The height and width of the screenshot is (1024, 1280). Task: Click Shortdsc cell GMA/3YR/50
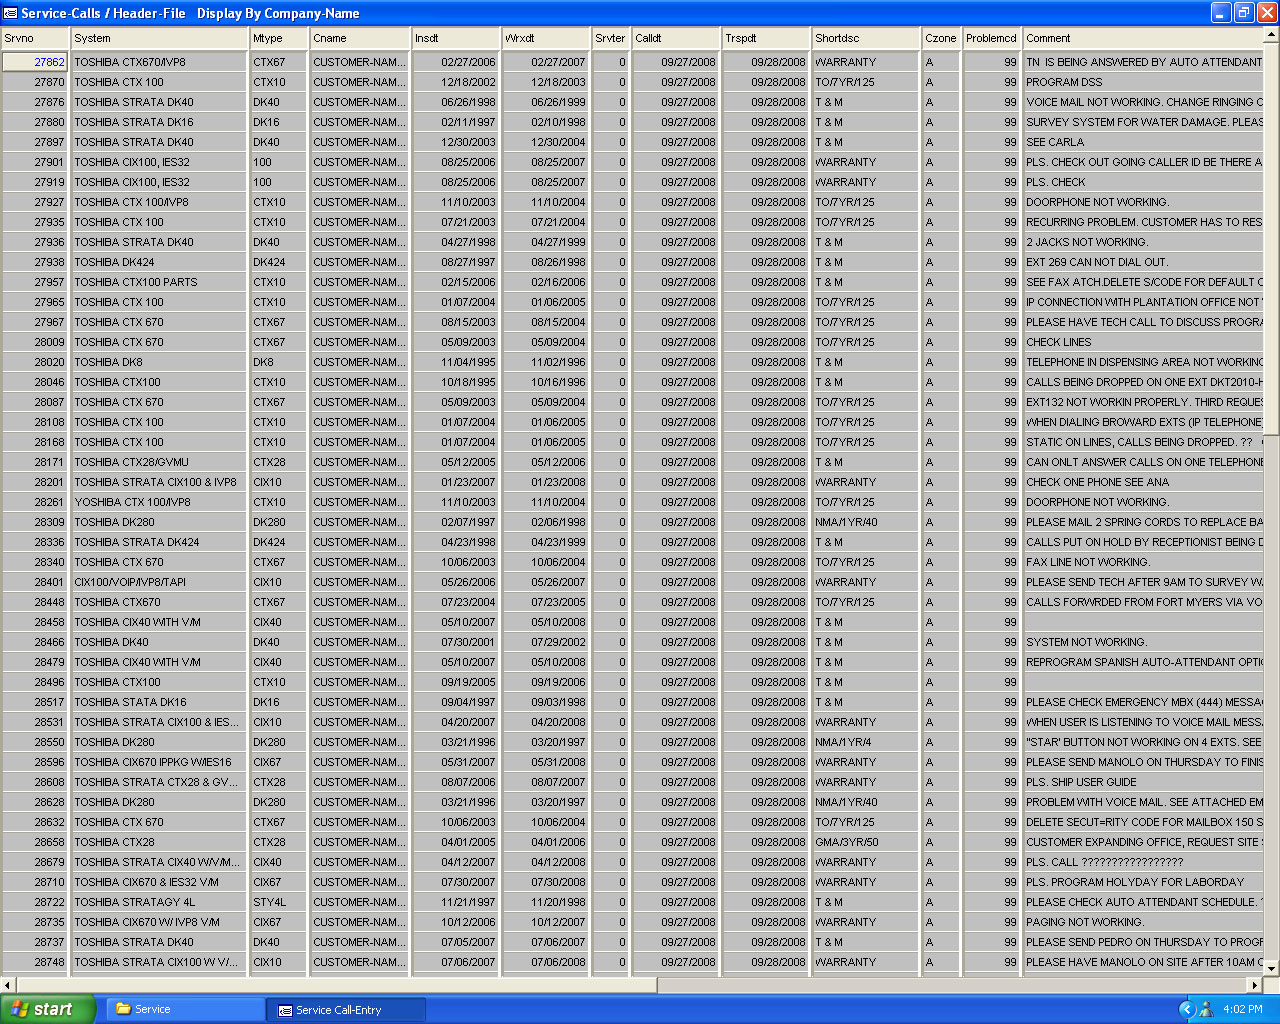(866, 842)
